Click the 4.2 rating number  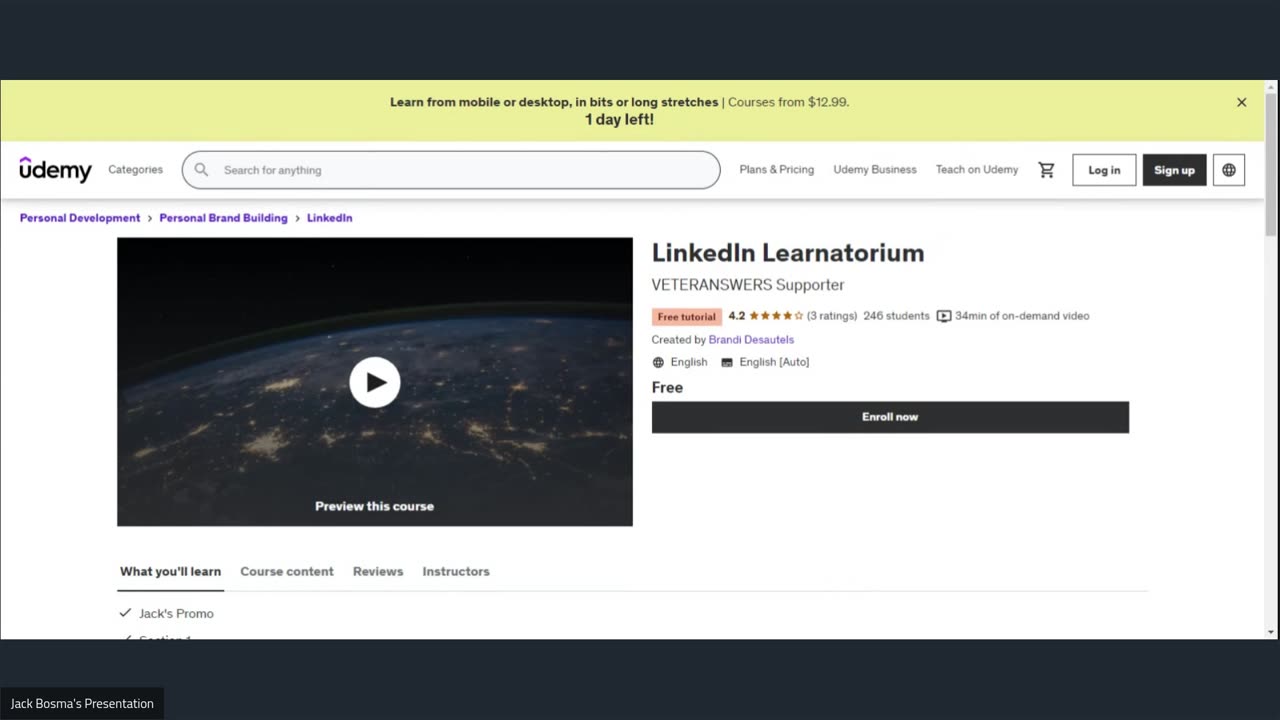737,316
